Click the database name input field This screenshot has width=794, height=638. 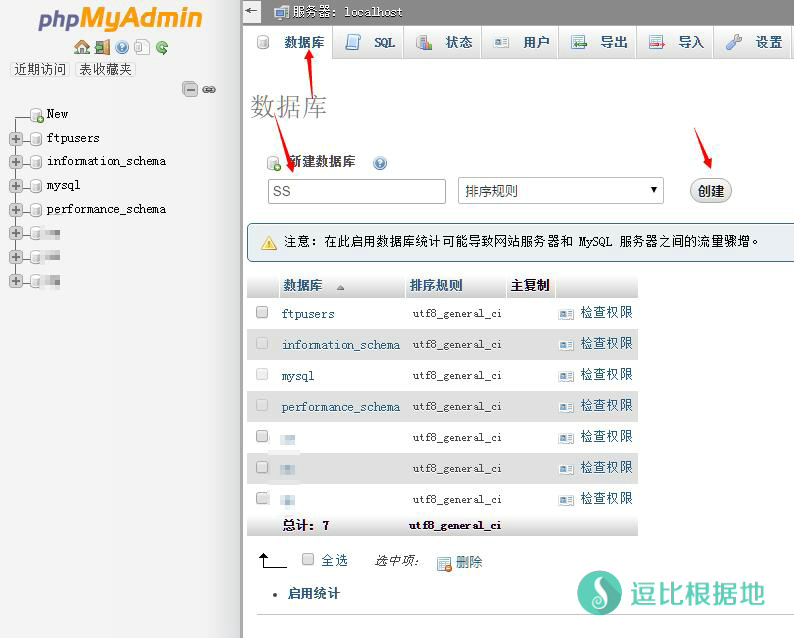356,191
